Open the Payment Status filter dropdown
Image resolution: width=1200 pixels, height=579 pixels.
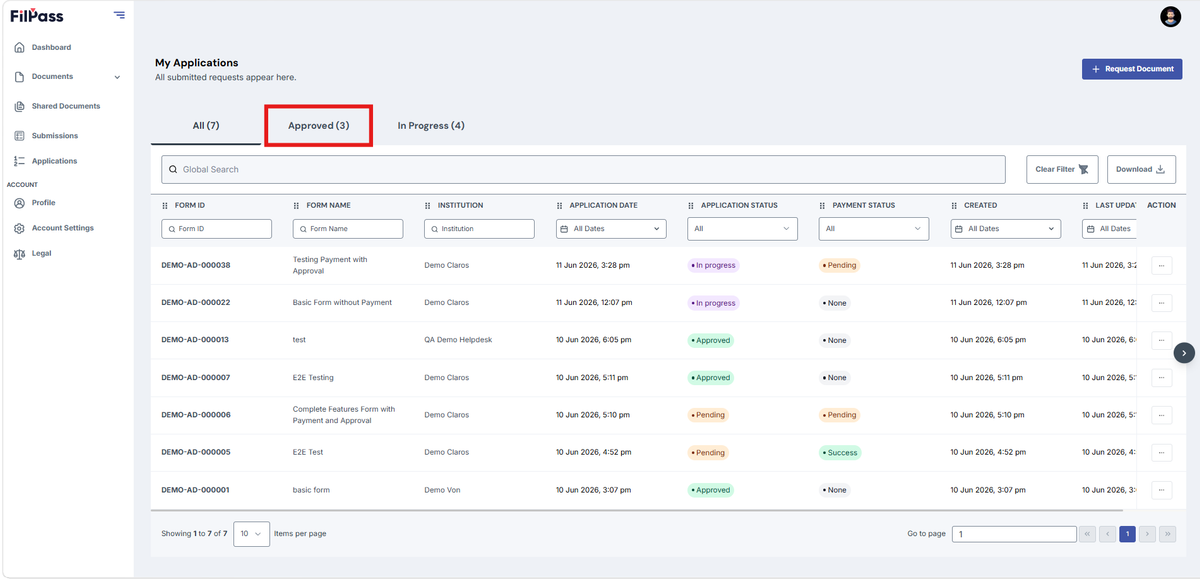coord(873,228)
